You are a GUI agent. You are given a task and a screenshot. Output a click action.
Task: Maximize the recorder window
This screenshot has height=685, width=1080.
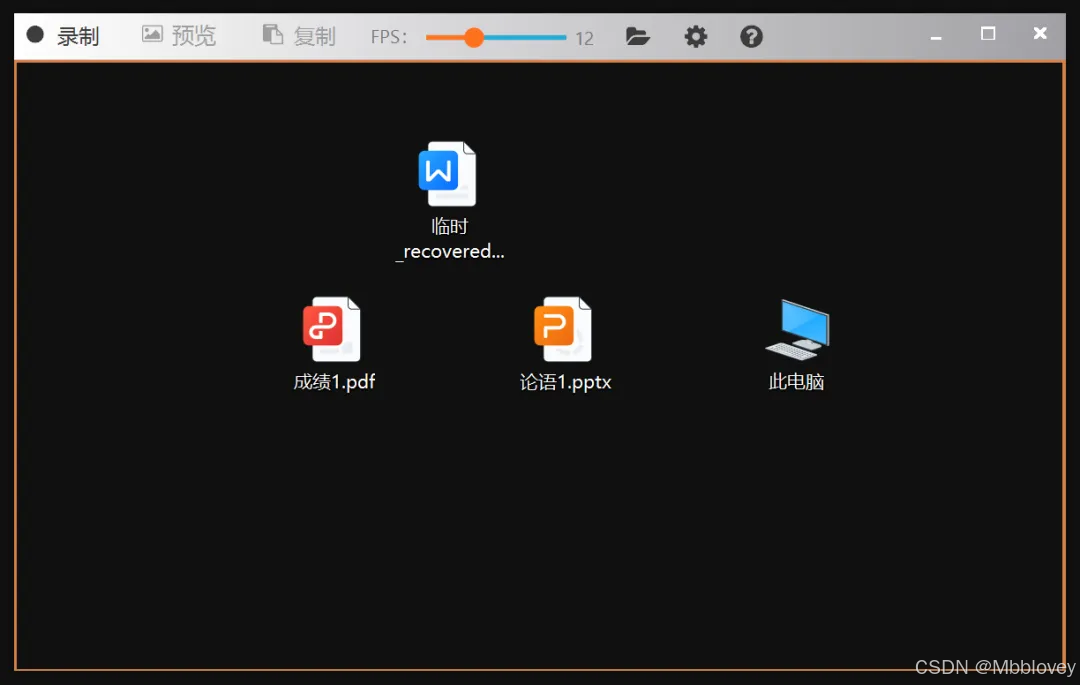click(x=988, y=34)
